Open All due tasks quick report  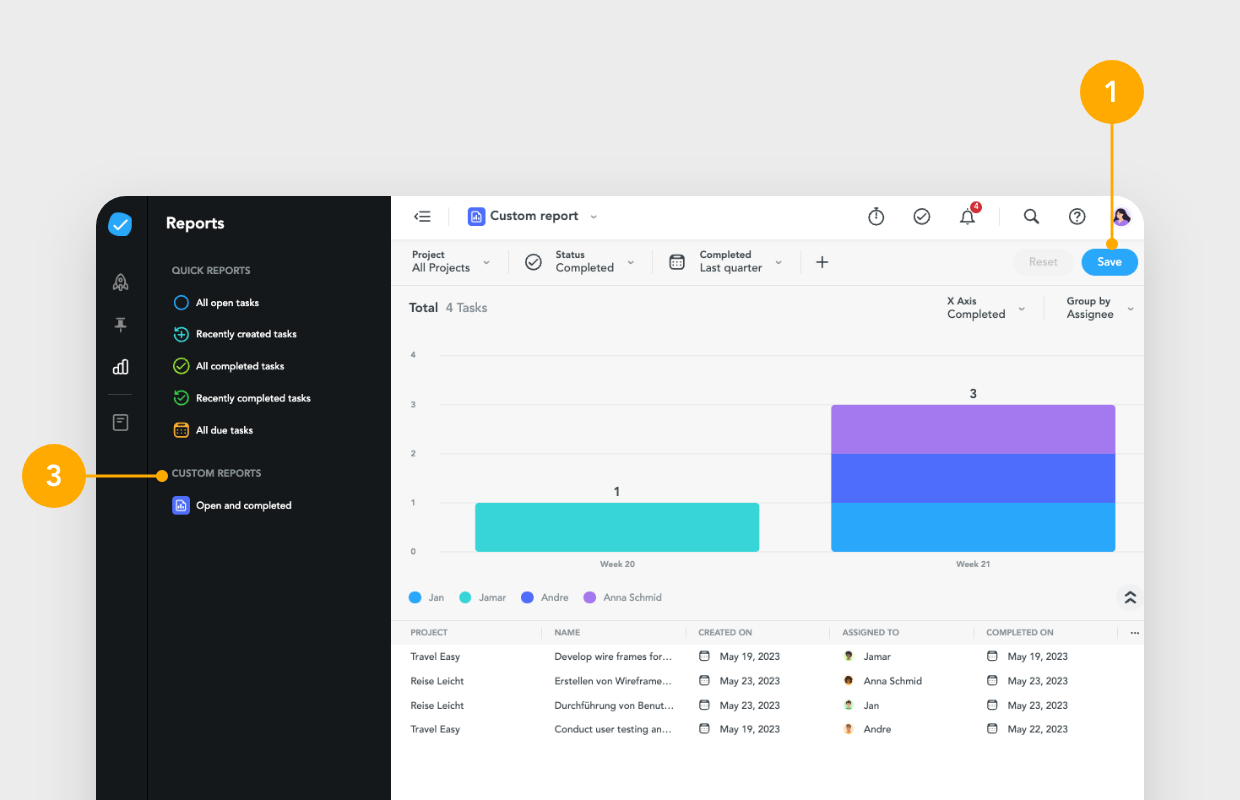point(213,430)
